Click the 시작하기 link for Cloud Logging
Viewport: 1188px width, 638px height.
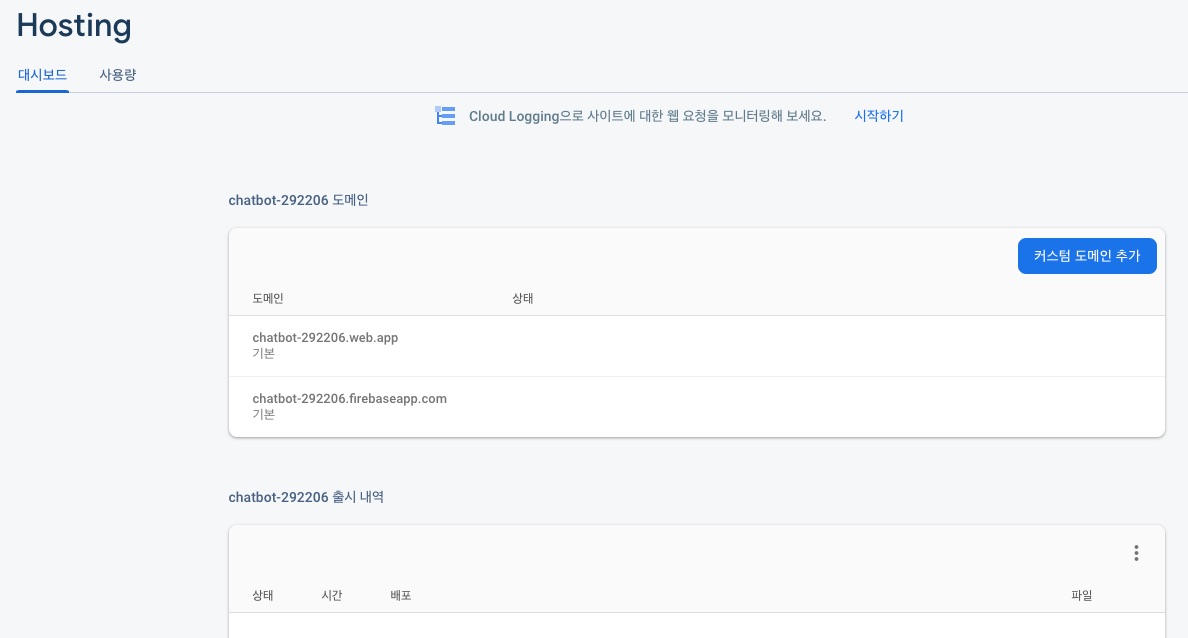[x=878, y=116]
